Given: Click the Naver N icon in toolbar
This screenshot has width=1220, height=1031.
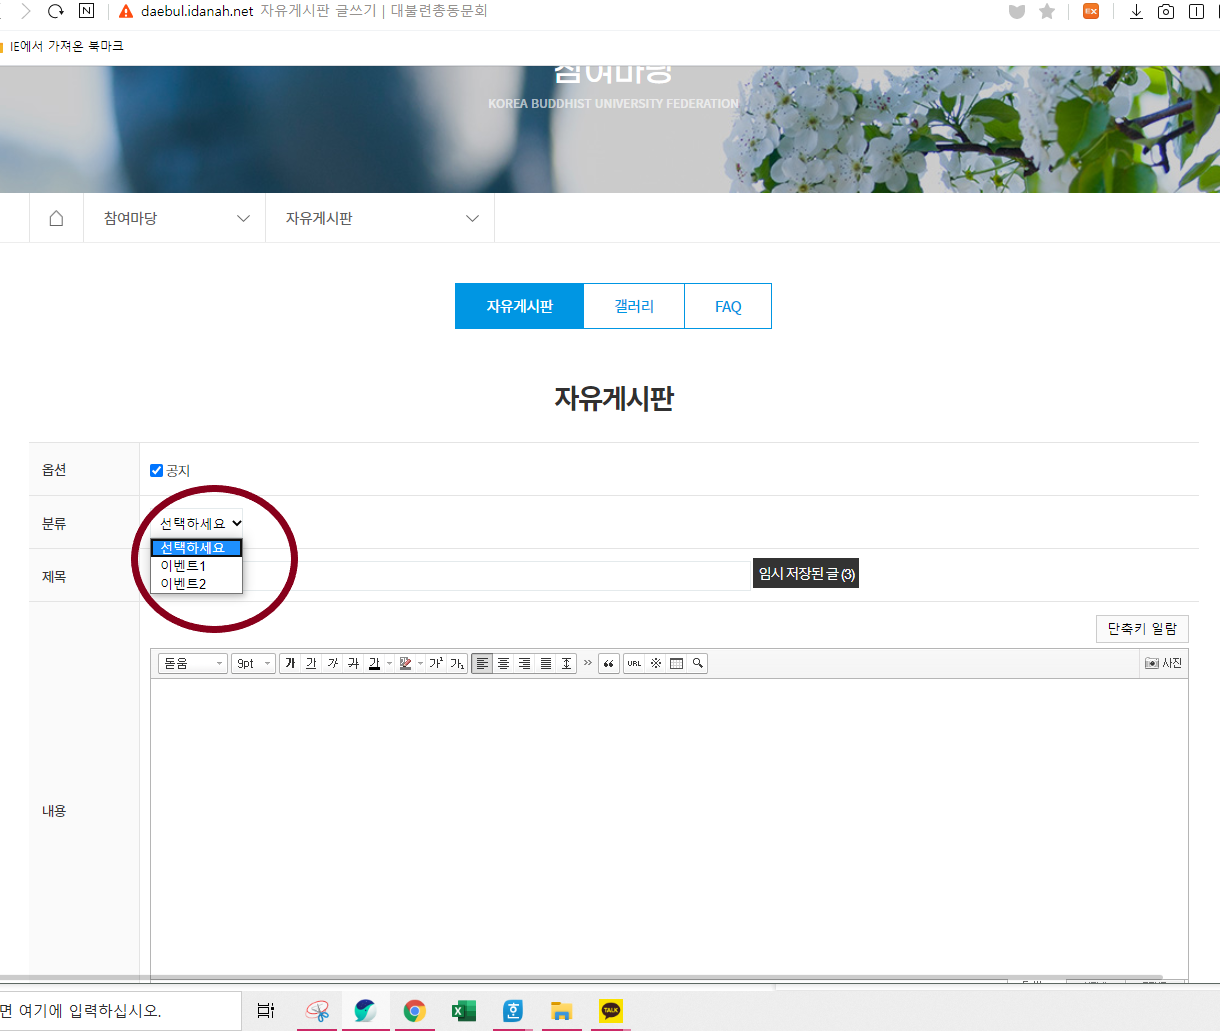Looking at the screenshot, I should (x=86, y=11).
